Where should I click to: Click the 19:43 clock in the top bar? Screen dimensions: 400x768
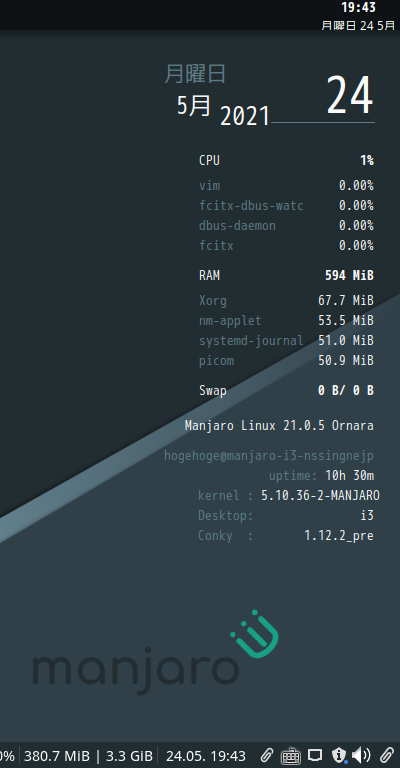[358, 7]
